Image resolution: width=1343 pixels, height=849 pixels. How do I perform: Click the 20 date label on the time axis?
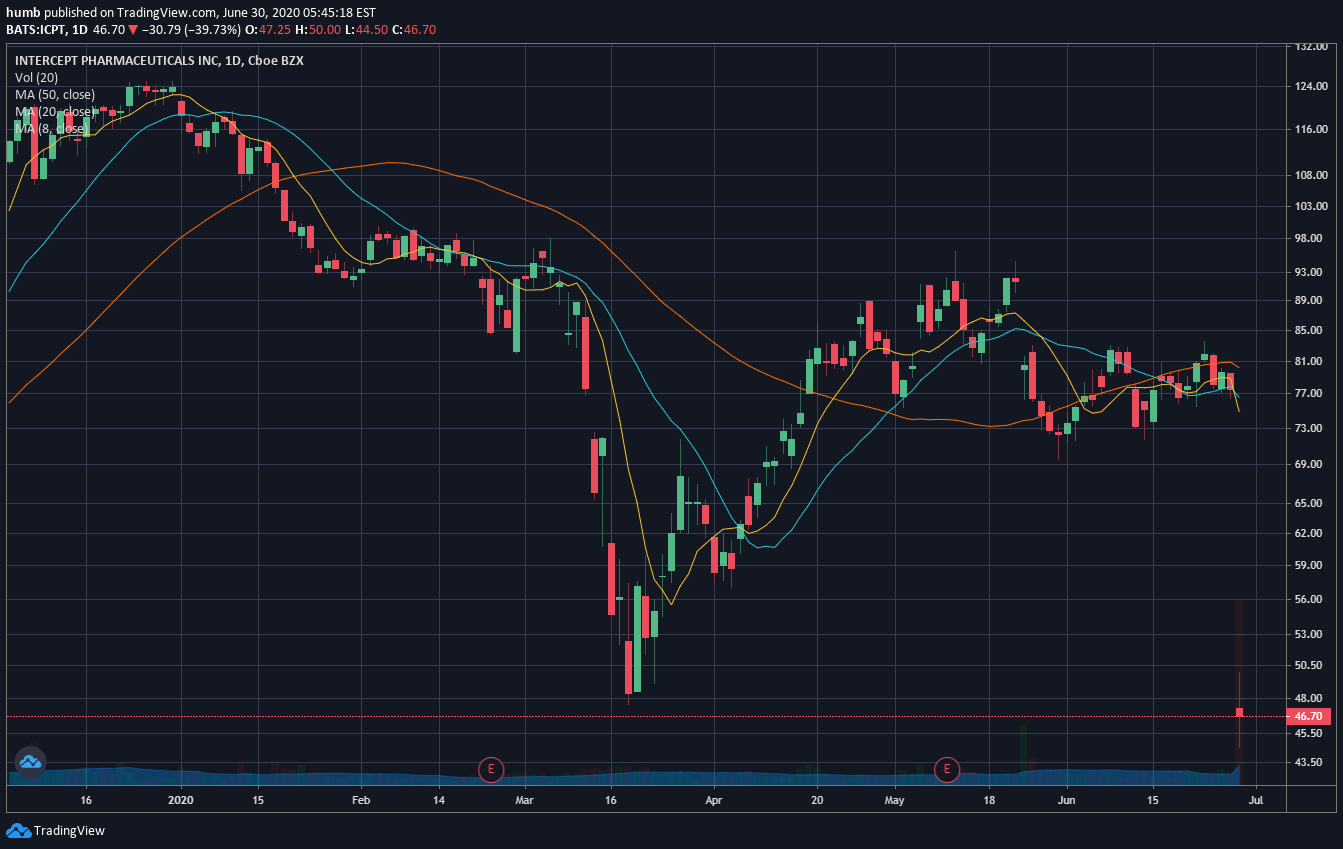817,800
